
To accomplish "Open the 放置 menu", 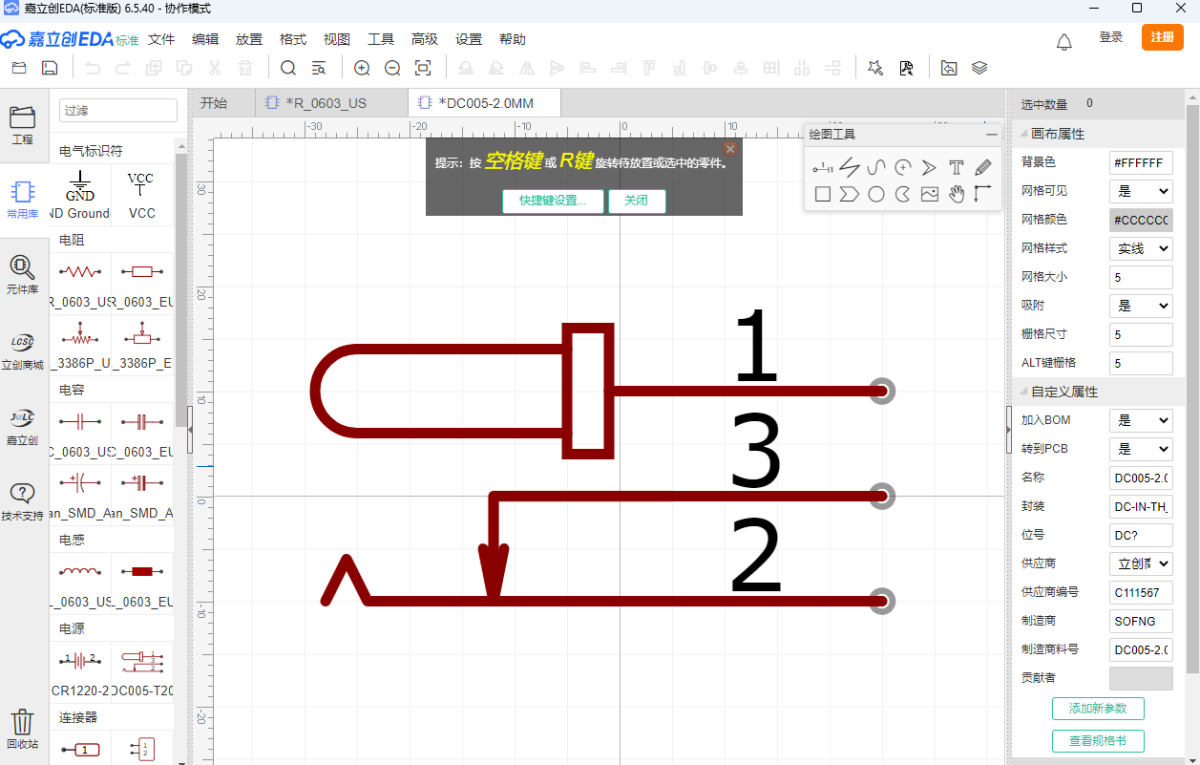I will click(x=249, y=39).
